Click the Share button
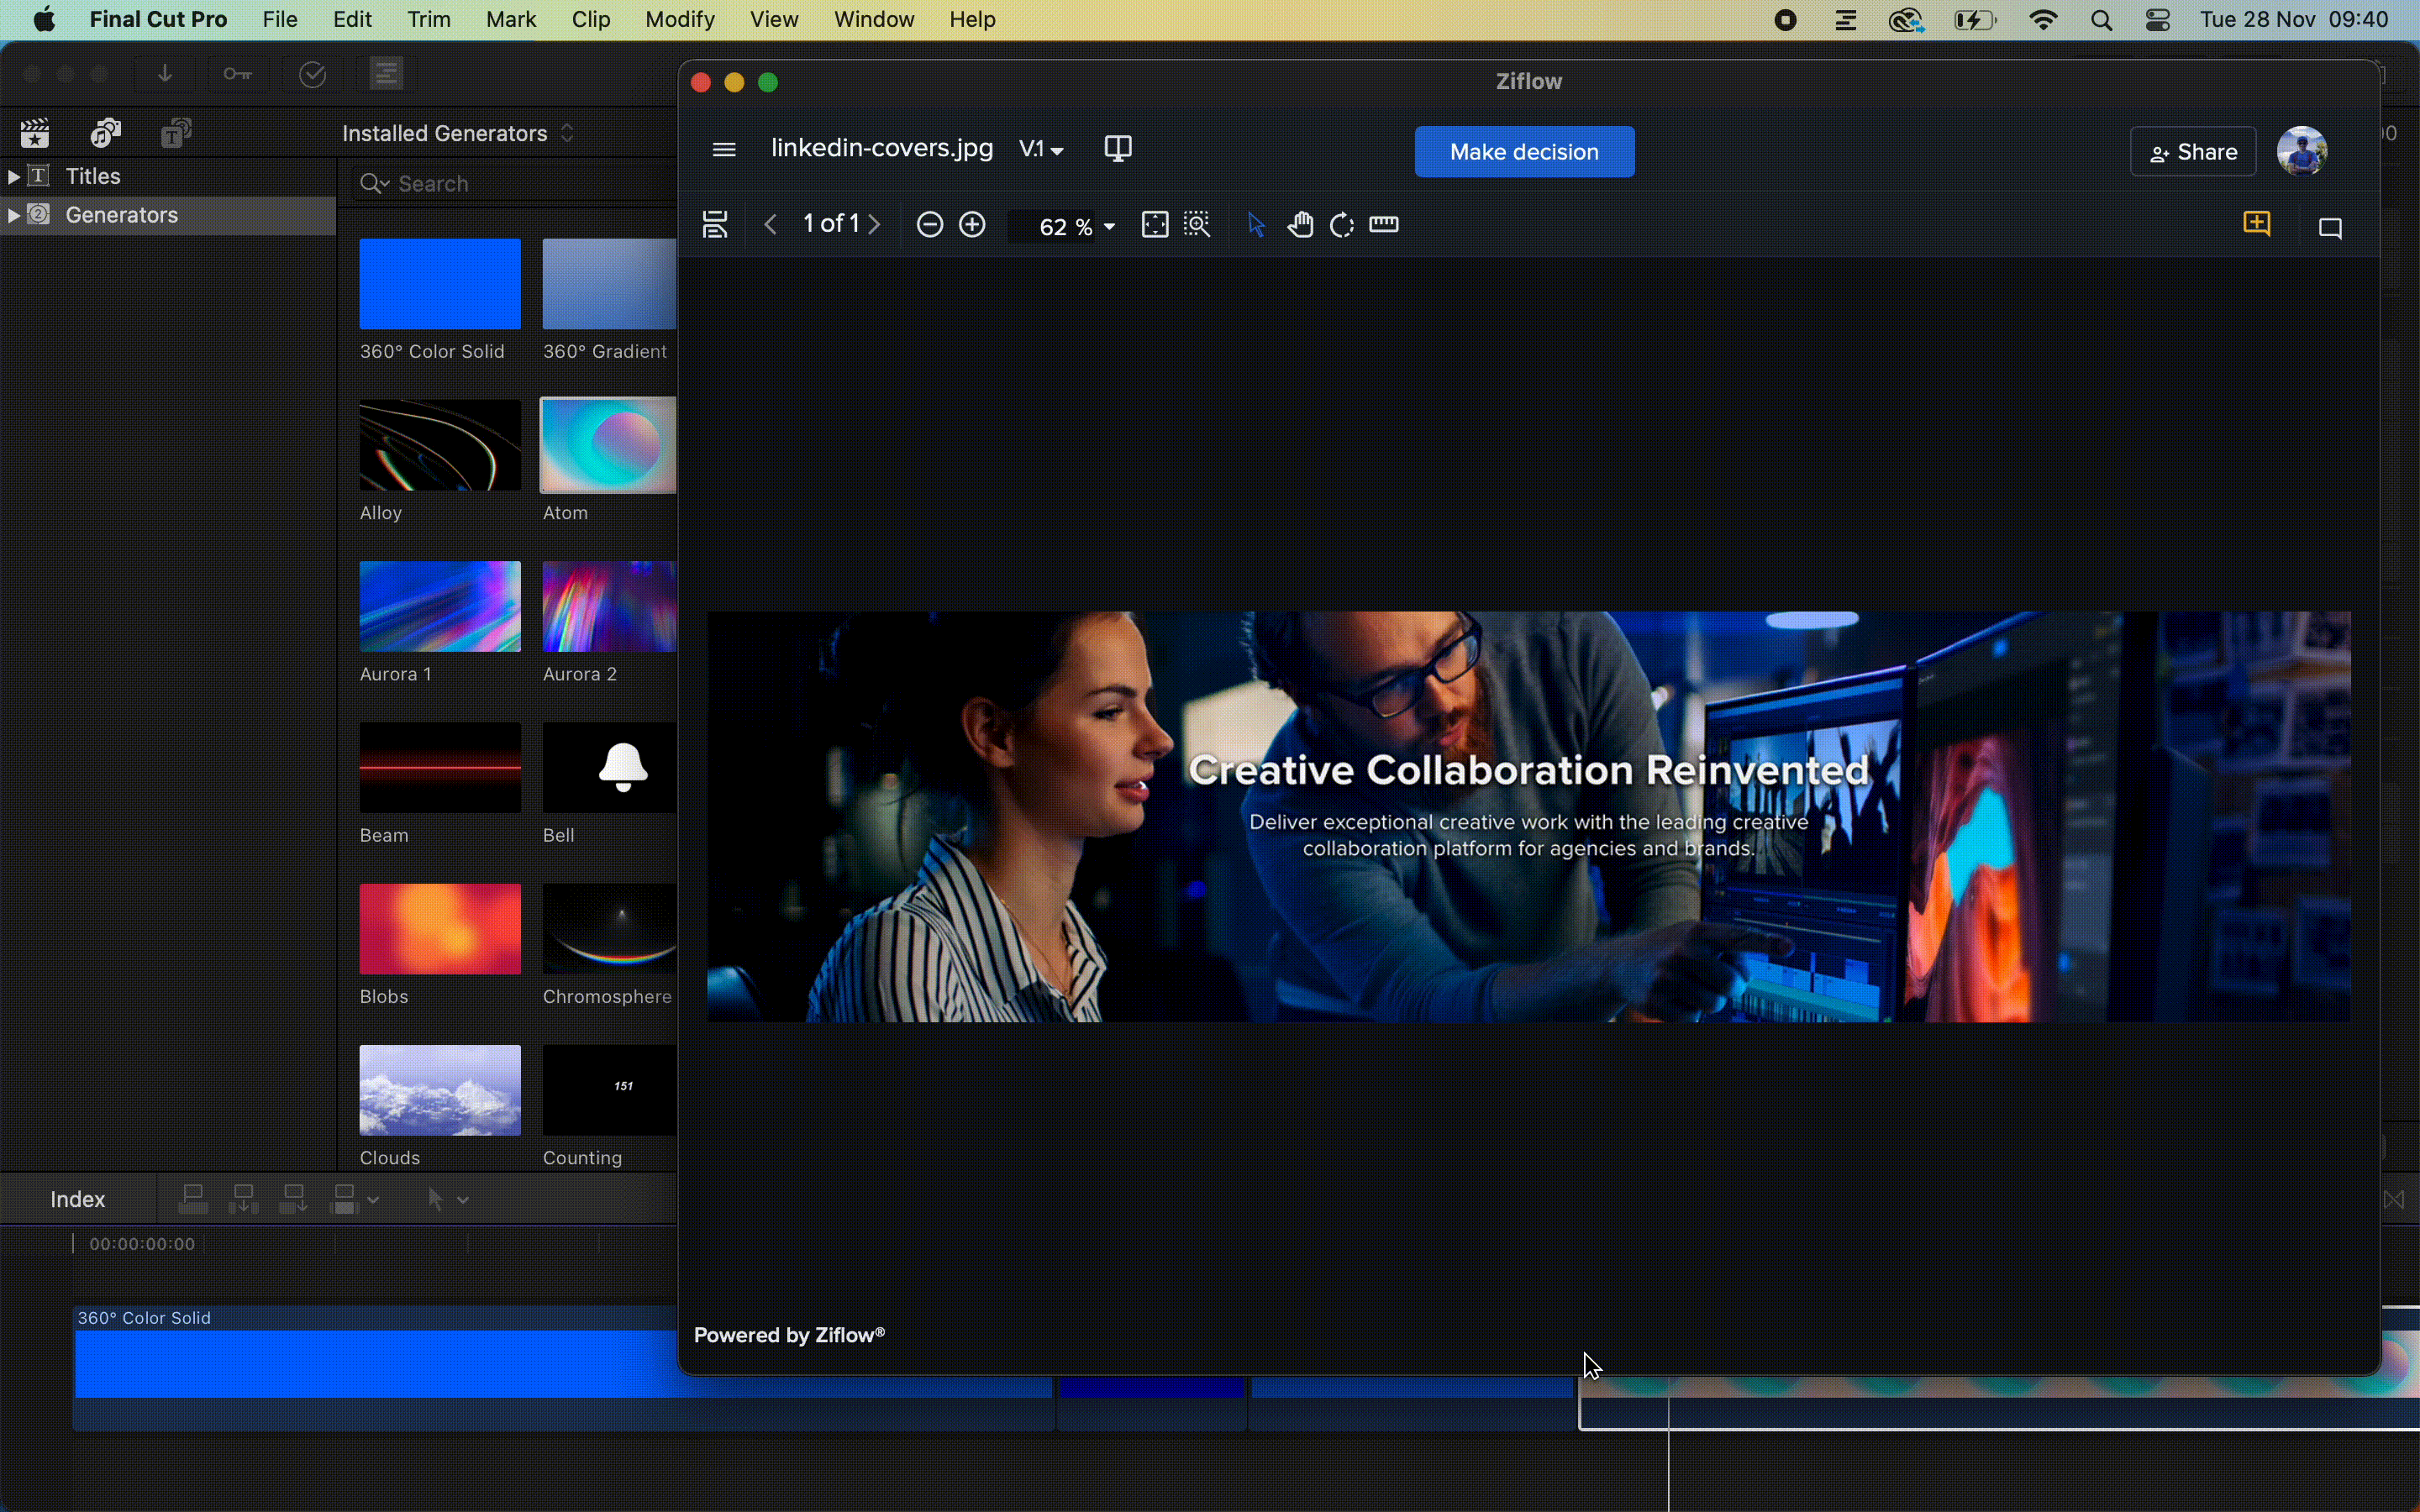Screen dimensions: 2420x1512 coord(2192,152)
